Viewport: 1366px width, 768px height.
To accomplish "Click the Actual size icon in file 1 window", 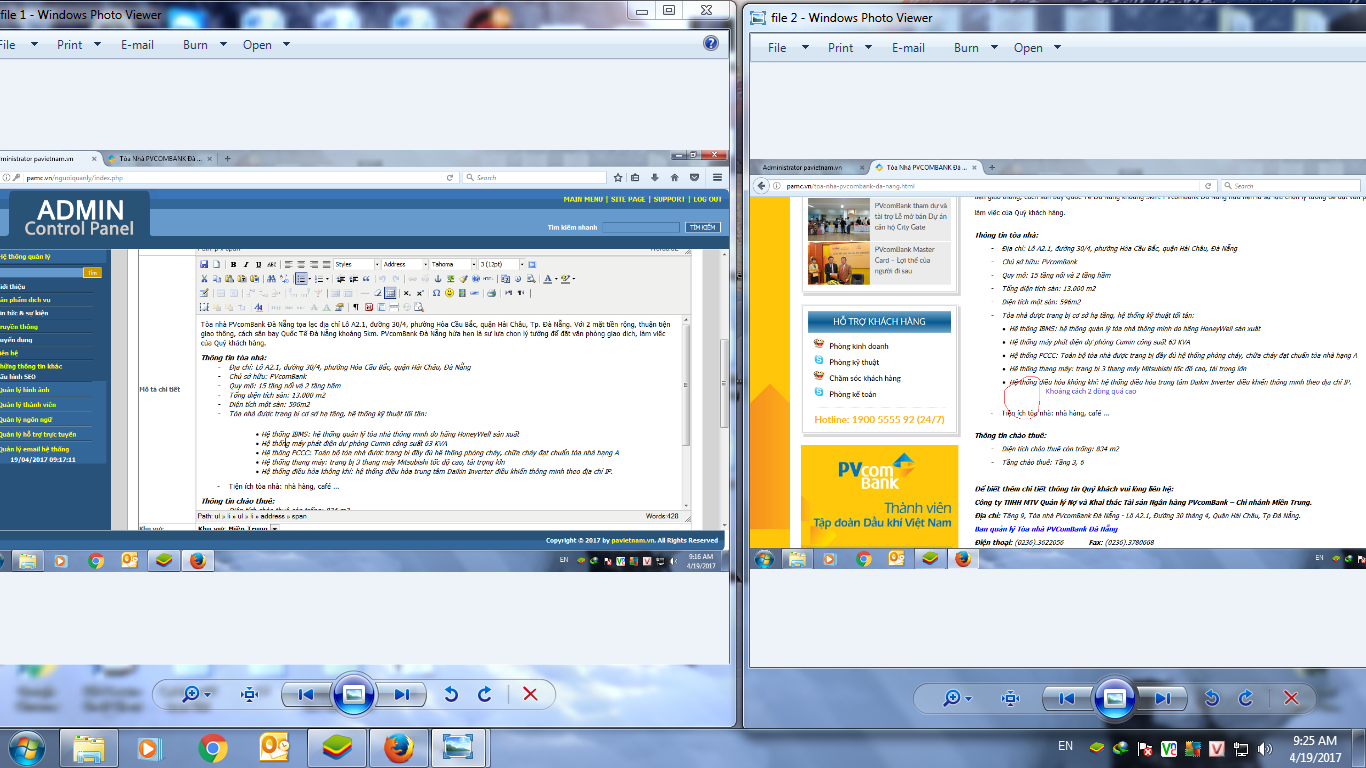I will click(250, 694).
